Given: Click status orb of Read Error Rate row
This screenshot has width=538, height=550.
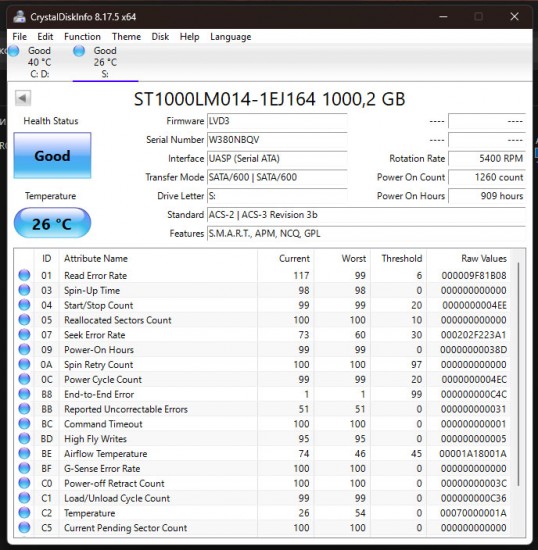Looking at the screenshot, I should coord(24,275).
